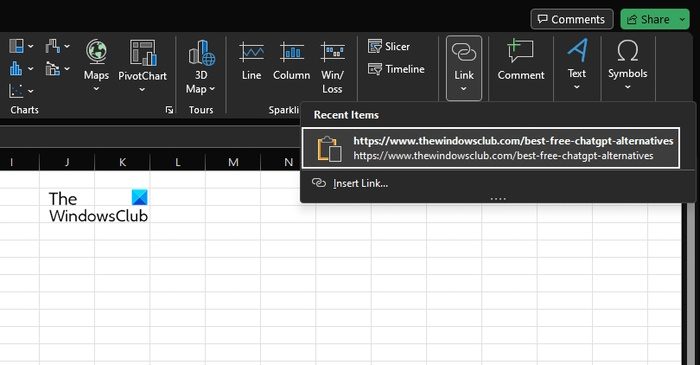Expand the combo chart dropdown arrow
The height and width of the screenshot is (365, 700).
click(x=67, y=69)
